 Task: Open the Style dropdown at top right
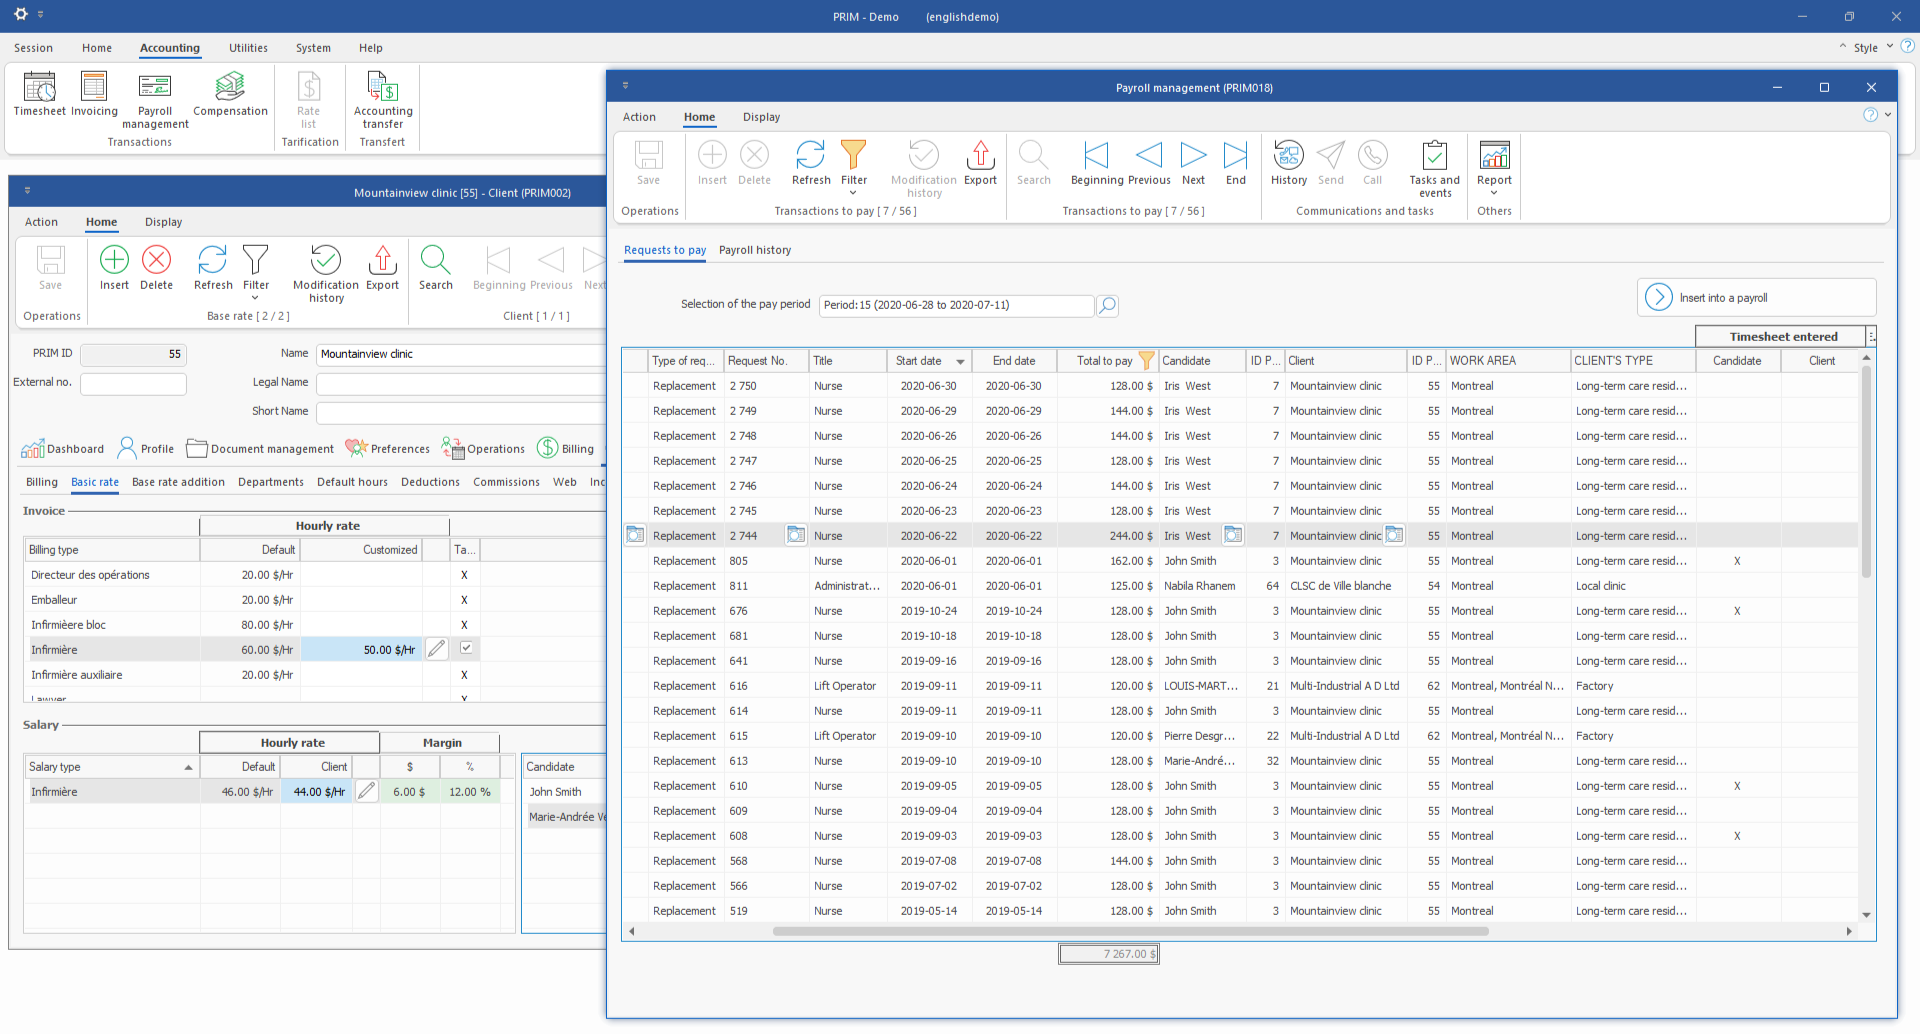[1866, 47]
